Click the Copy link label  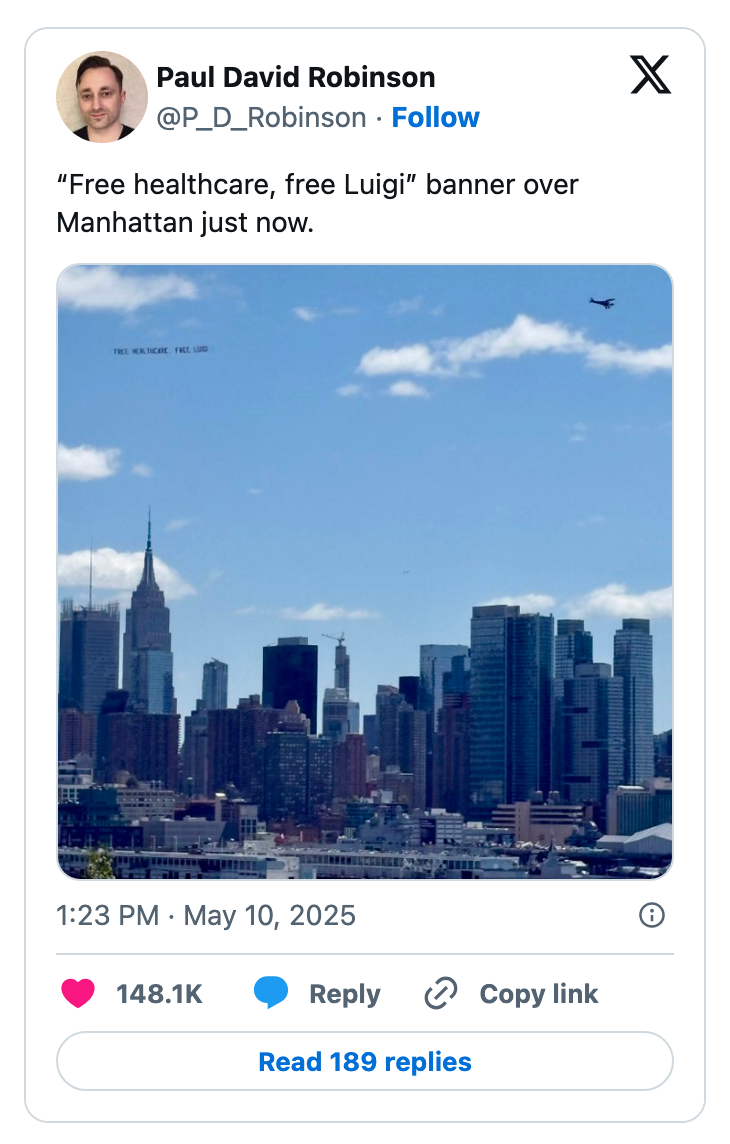click(537, 993)
